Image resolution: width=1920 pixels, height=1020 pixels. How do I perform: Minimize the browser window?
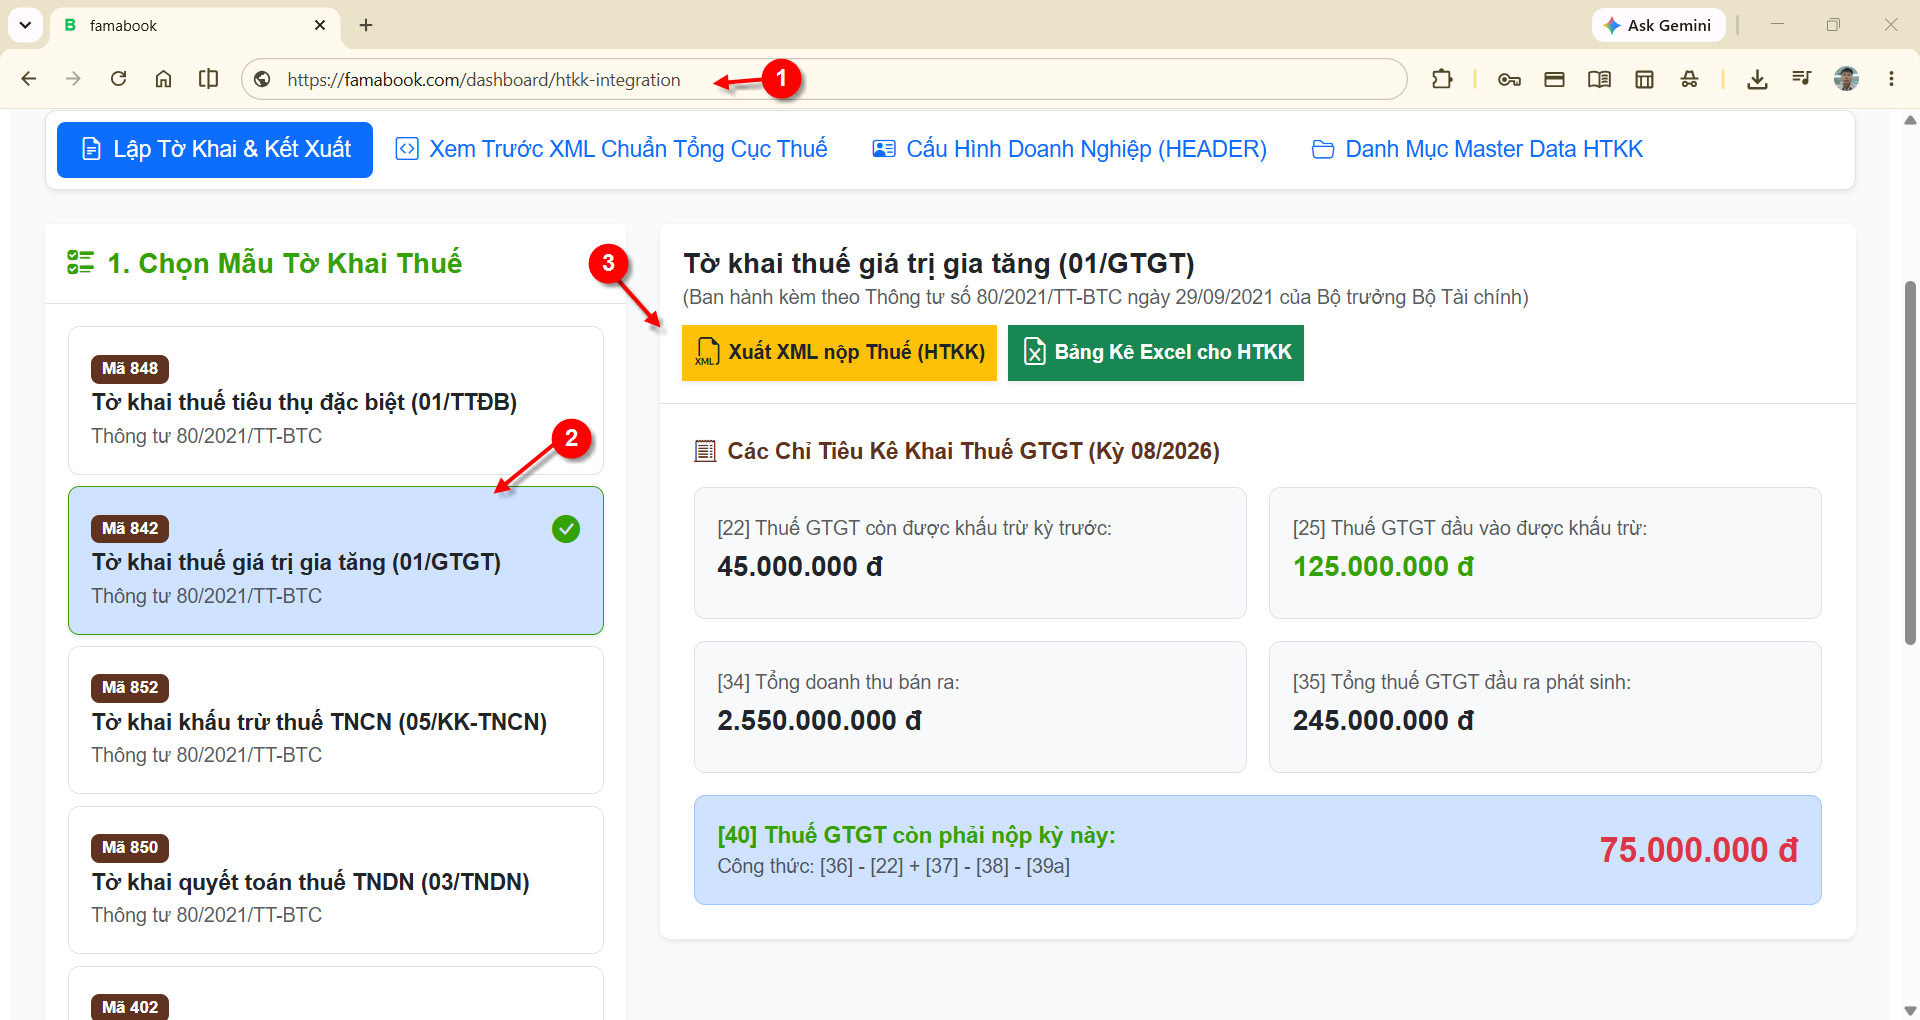click(1777, 25)
